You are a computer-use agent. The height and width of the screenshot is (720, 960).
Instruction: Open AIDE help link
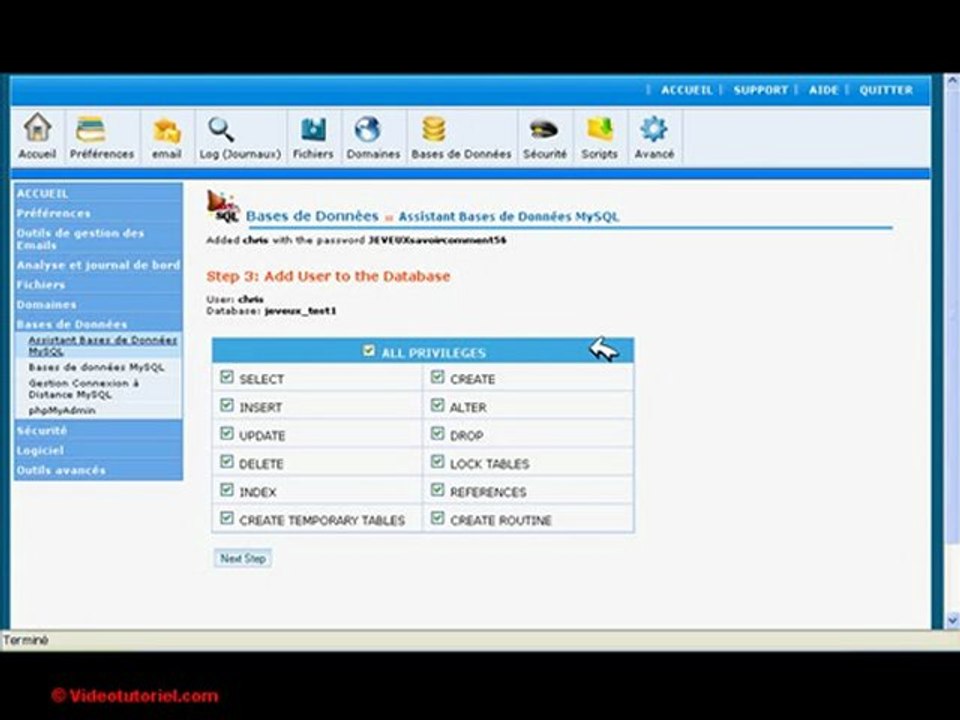pyautogui.click(x=823, y=90)
